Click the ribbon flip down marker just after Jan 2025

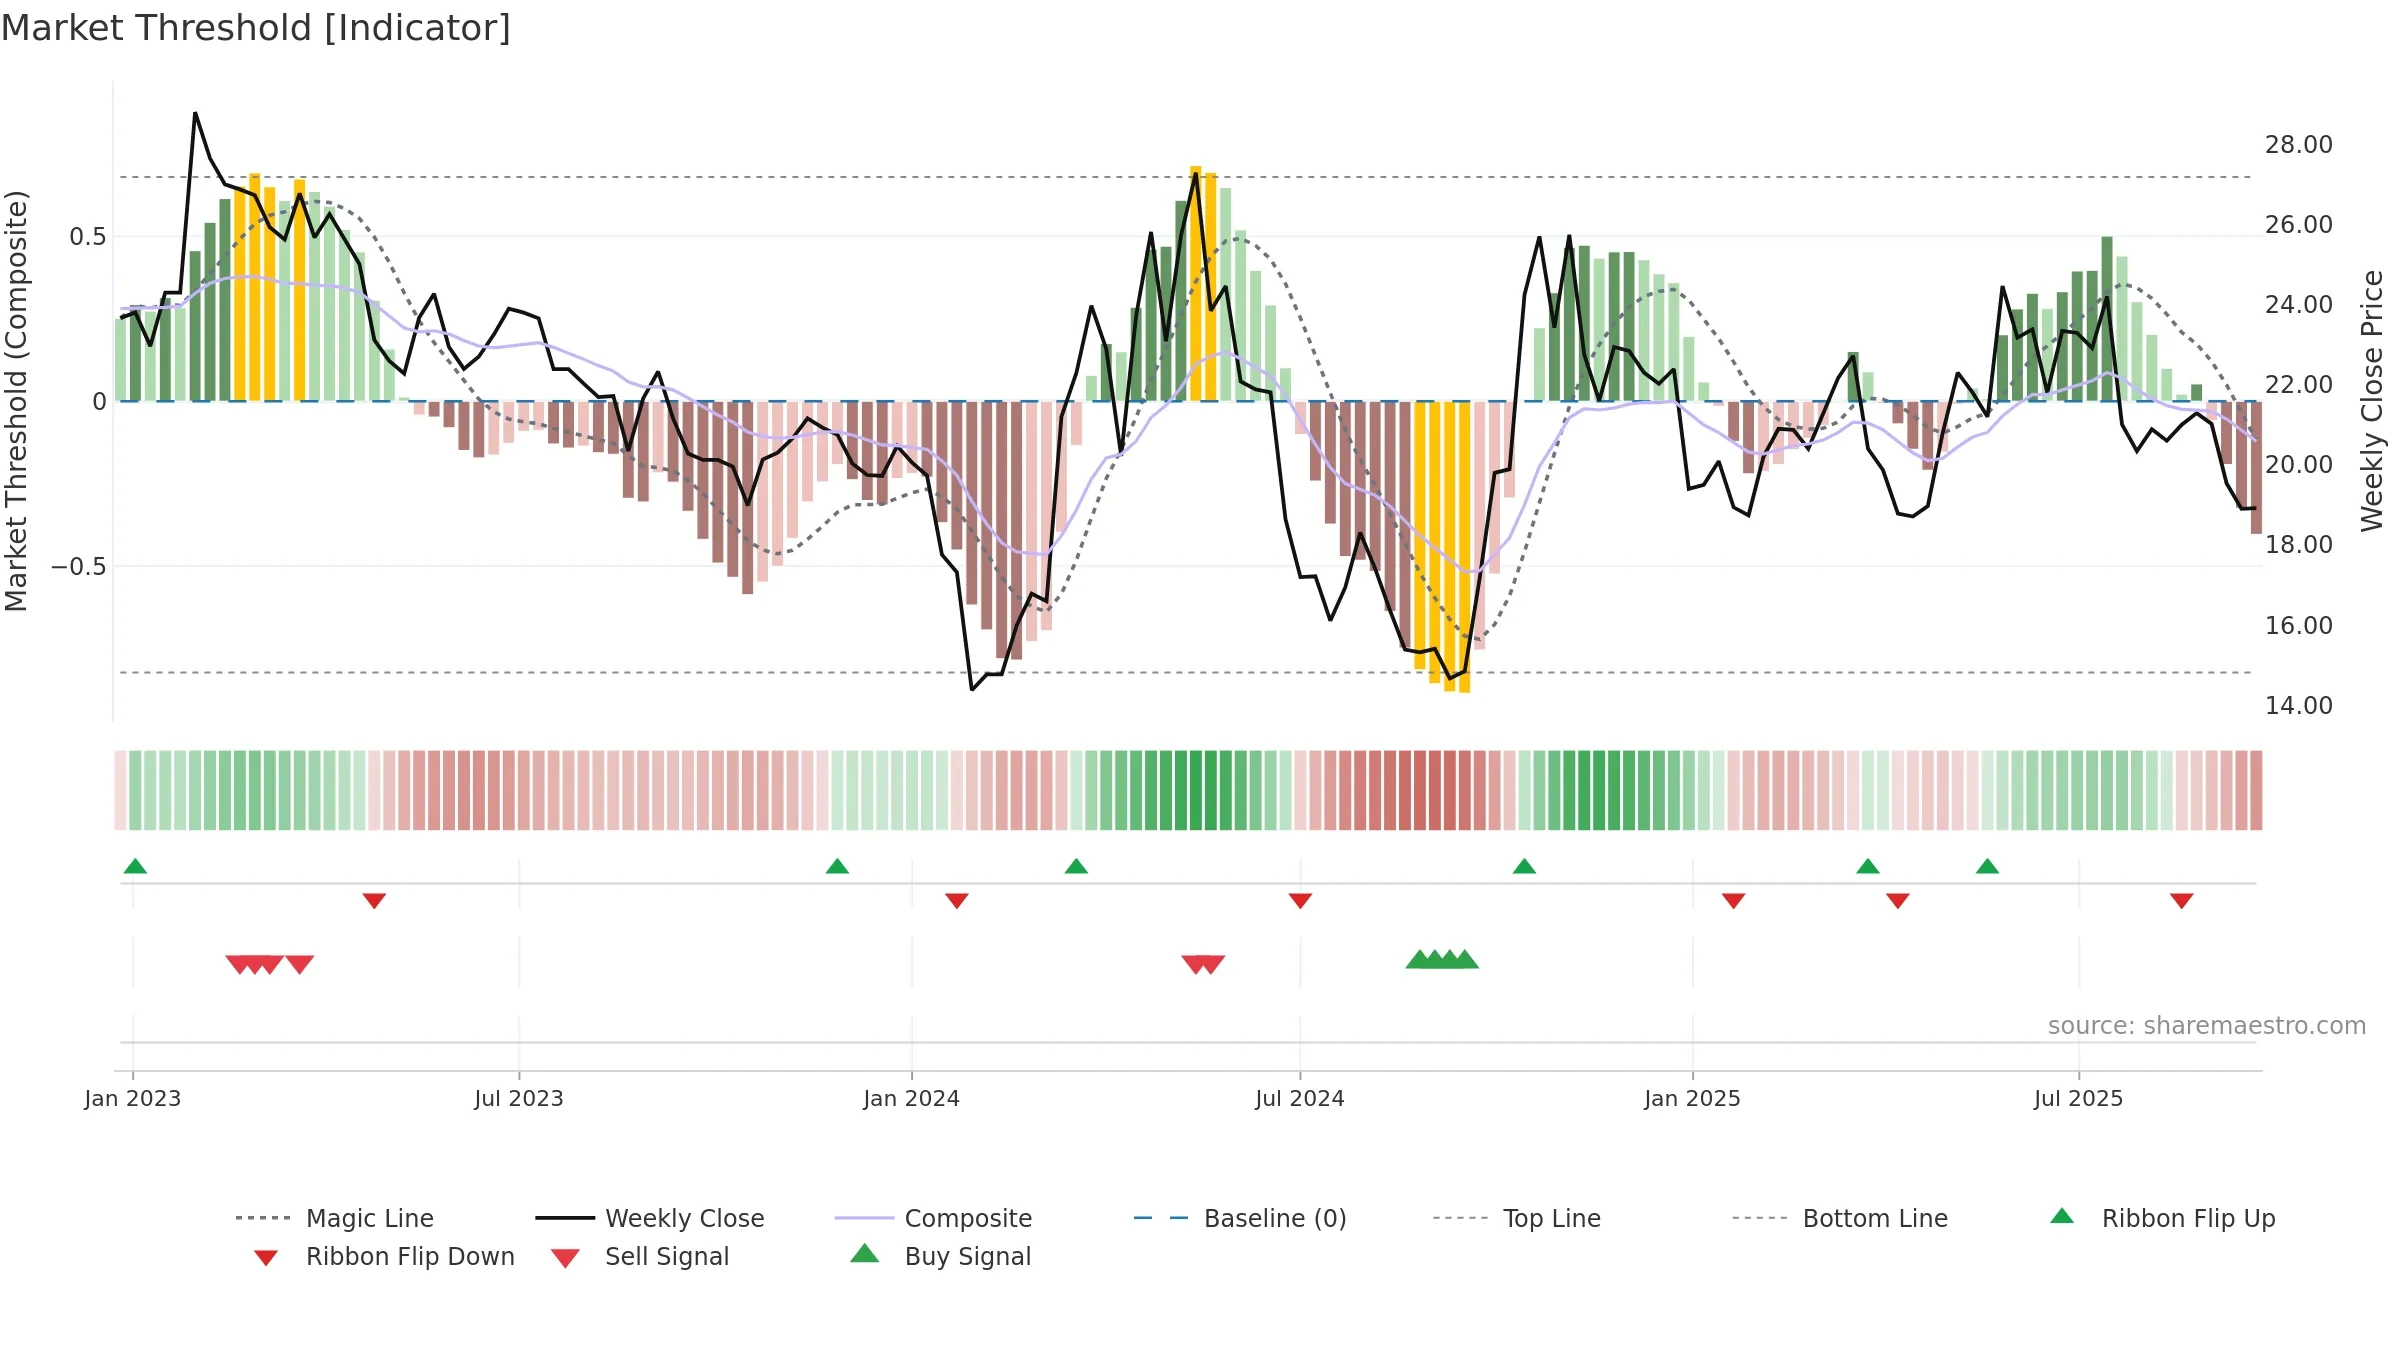1734,901
